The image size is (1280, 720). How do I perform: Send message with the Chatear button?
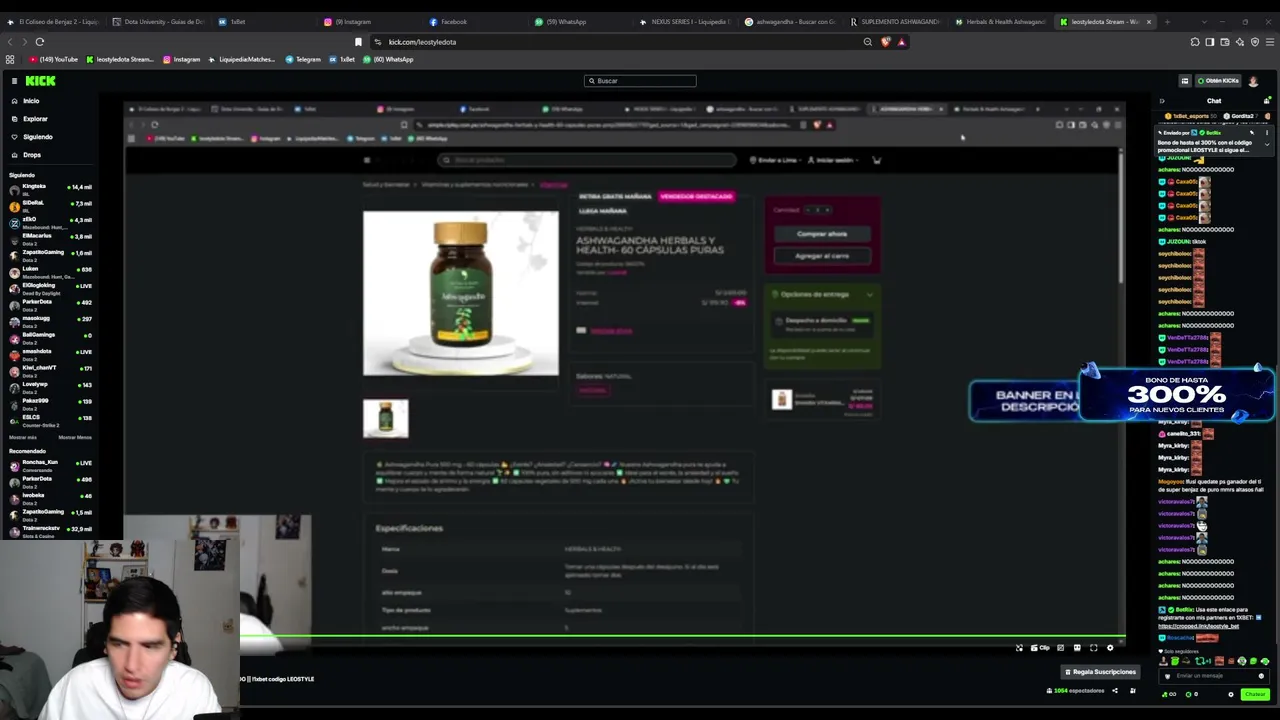tap(1254, 694)
